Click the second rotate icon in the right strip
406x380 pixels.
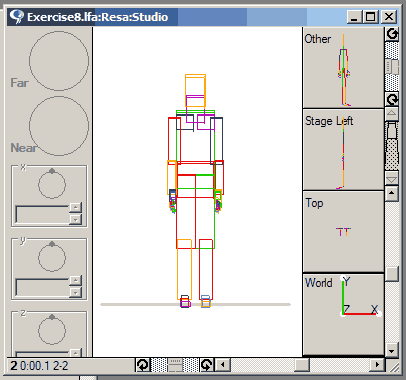(x=392, y=99)
